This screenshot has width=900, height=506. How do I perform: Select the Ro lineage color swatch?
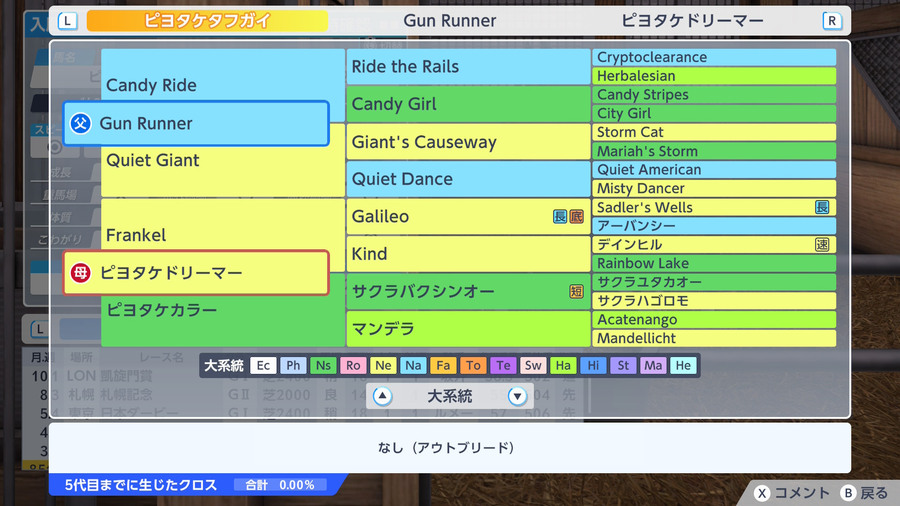point(353,365)
